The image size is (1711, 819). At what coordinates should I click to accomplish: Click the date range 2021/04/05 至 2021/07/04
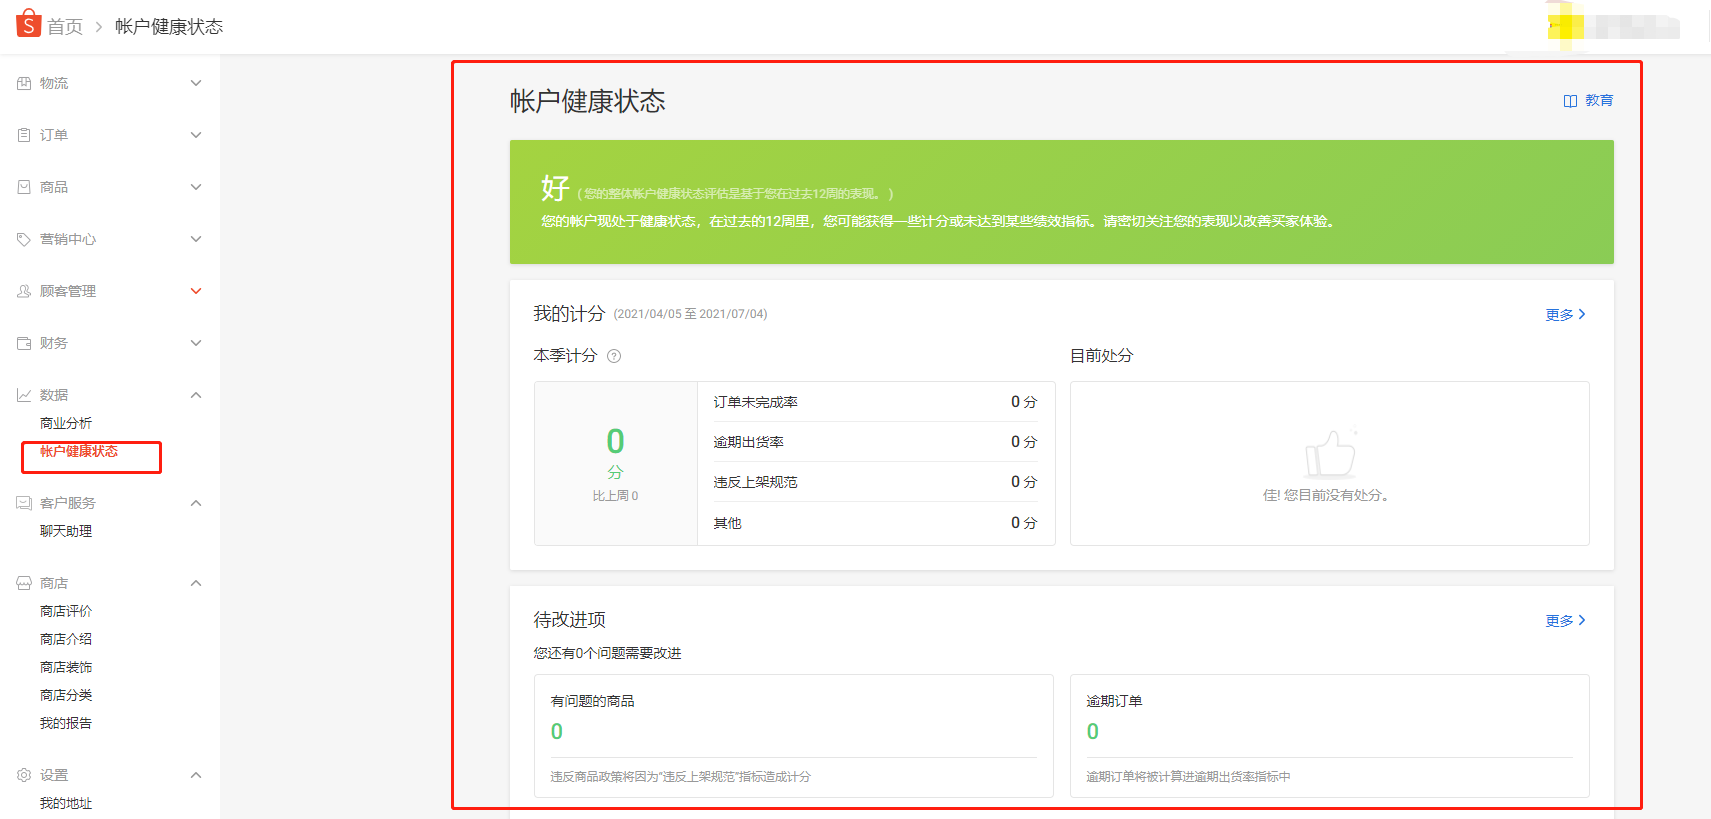pyautogui.click(x=691, y=314)
